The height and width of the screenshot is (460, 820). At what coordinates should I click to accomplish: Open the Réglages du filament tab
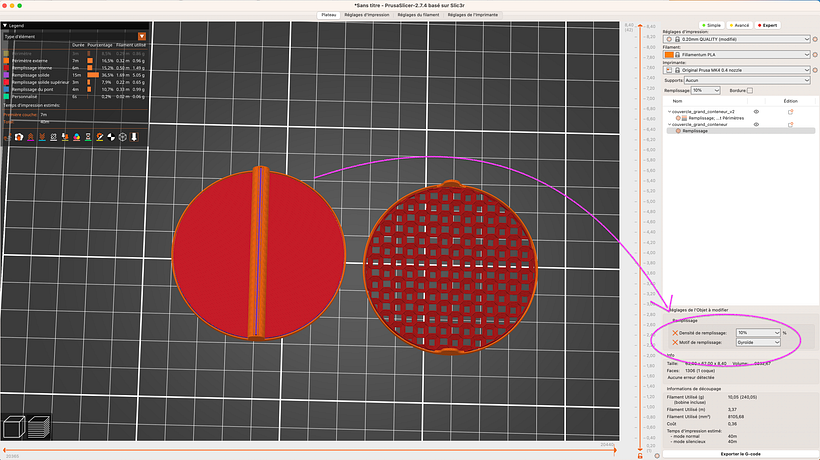tap(417, 15)
